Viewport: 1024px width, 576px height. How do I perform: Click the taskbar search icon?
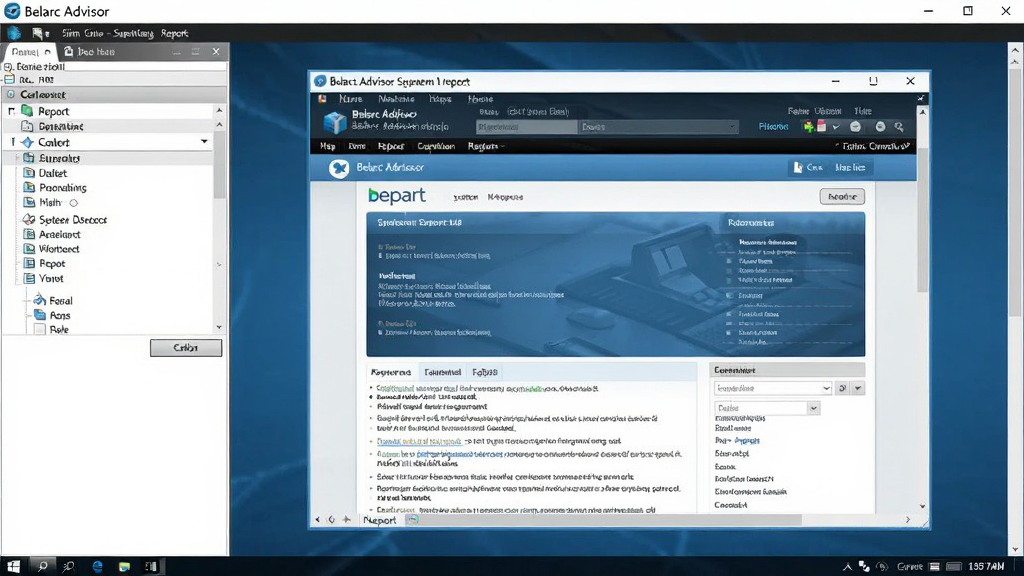click(42, 566)
